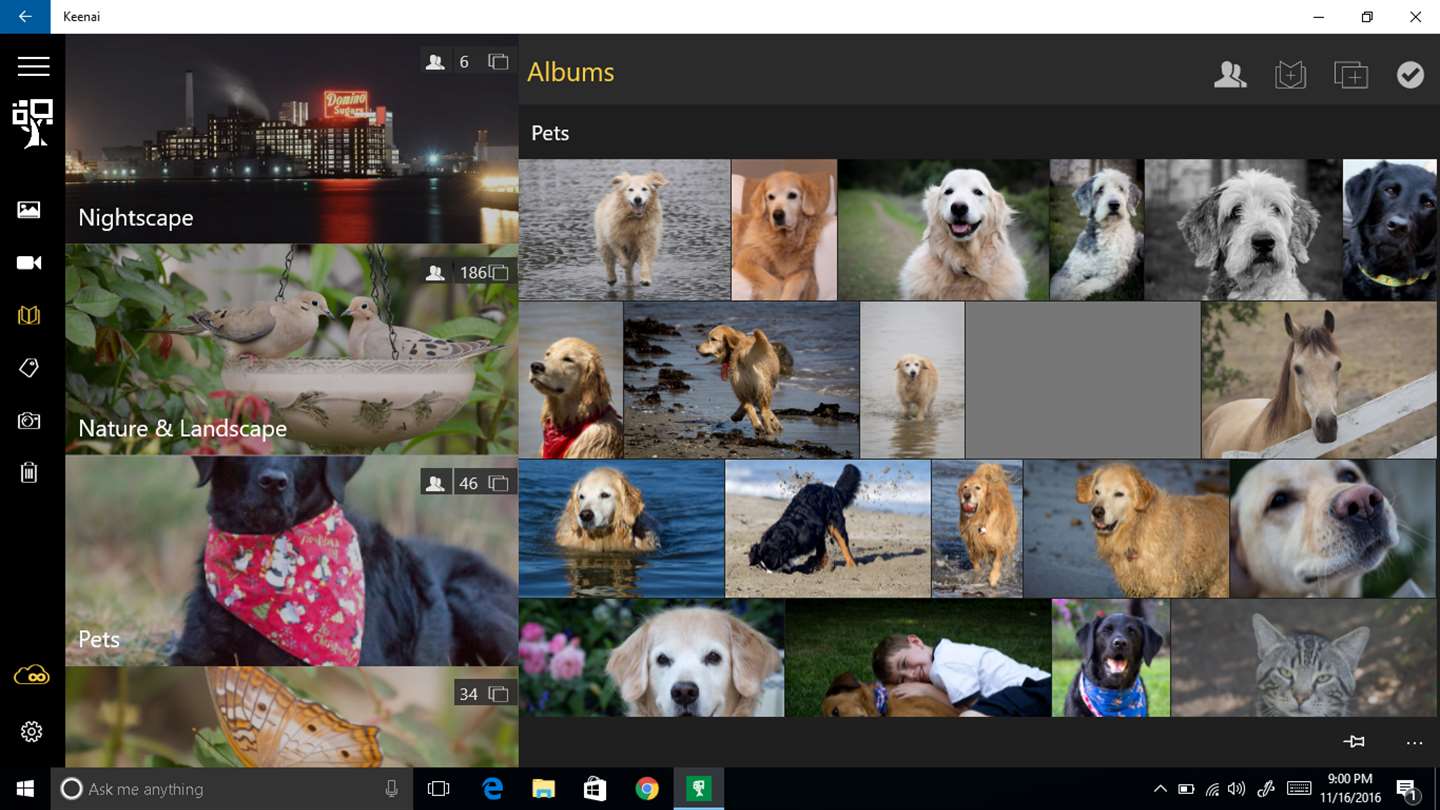Open the Nightscape album

(292, 139)
